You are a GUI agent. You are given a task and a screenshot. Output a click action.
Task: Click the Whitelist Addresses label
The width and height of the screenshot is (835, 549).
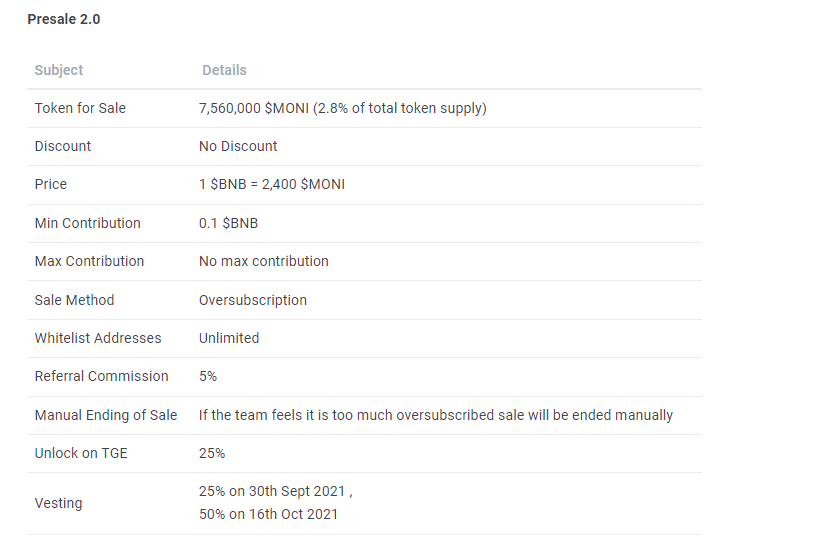pyautogui.click(x=98, y=338)
